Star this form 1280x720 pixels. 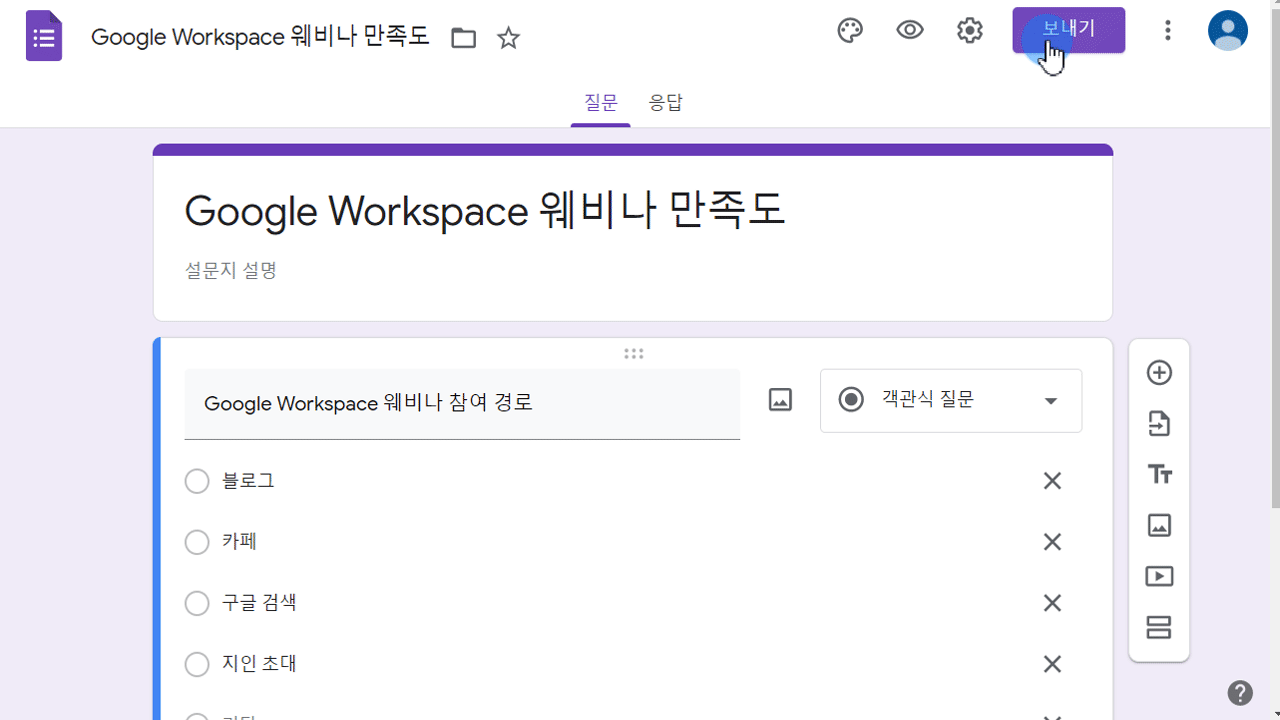click(x=509, y=38)
